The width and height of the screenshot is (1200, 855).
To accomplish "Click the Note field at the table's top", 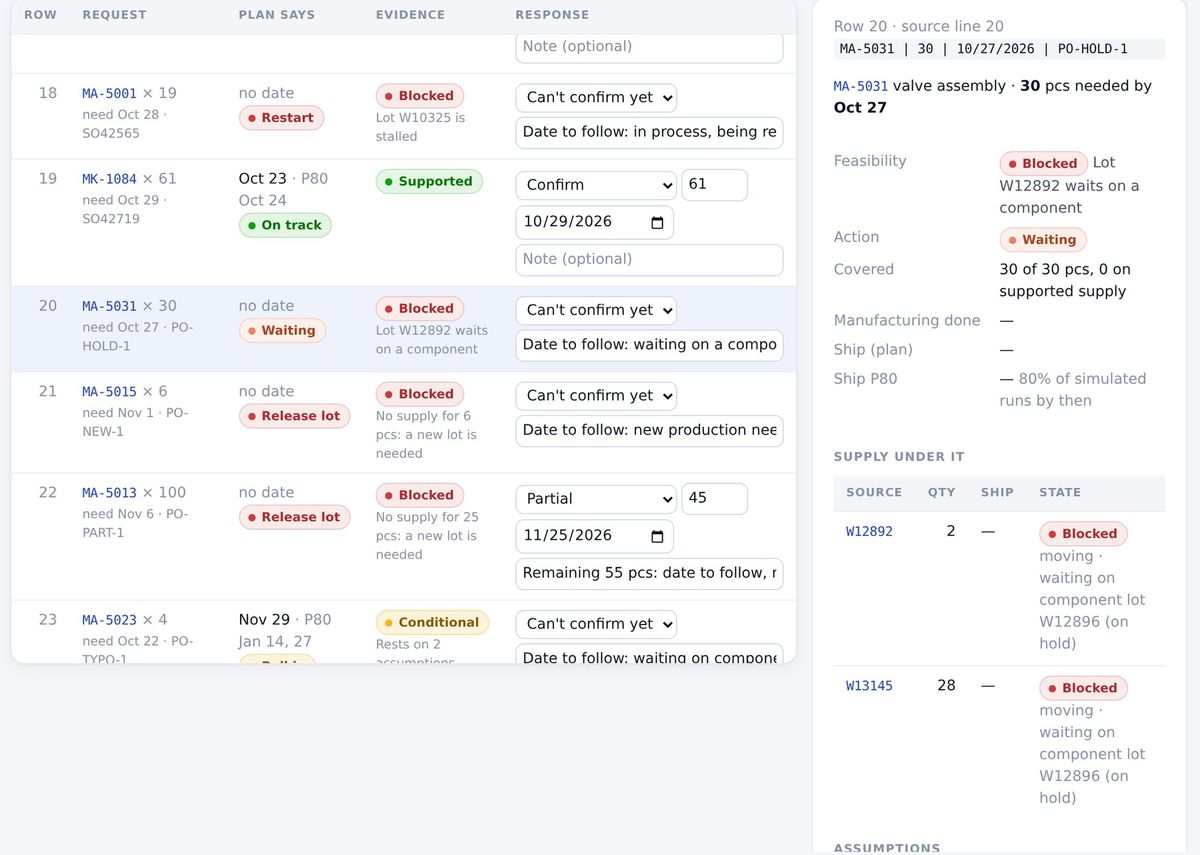I will pyautogui.click(x=649, y=47).
